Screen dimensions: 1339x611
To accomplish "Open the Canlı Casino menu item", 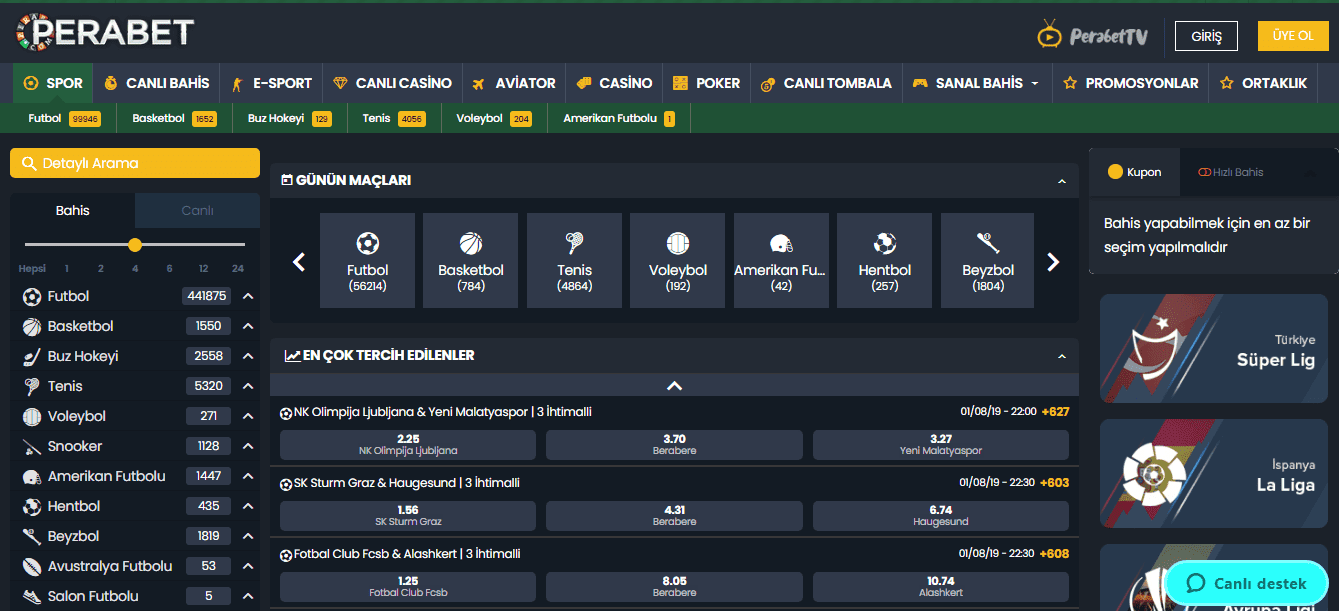I will (392, 83).
